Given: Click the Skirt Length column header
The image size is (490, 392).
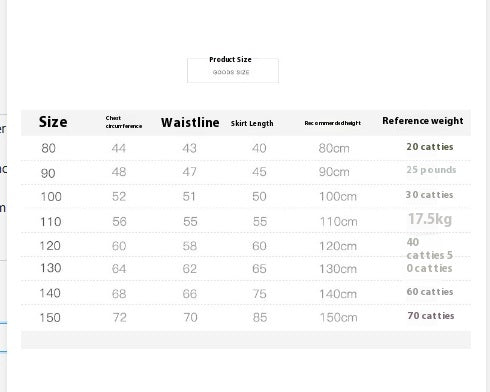Looking at the screenshot, I should click(252, 123).
